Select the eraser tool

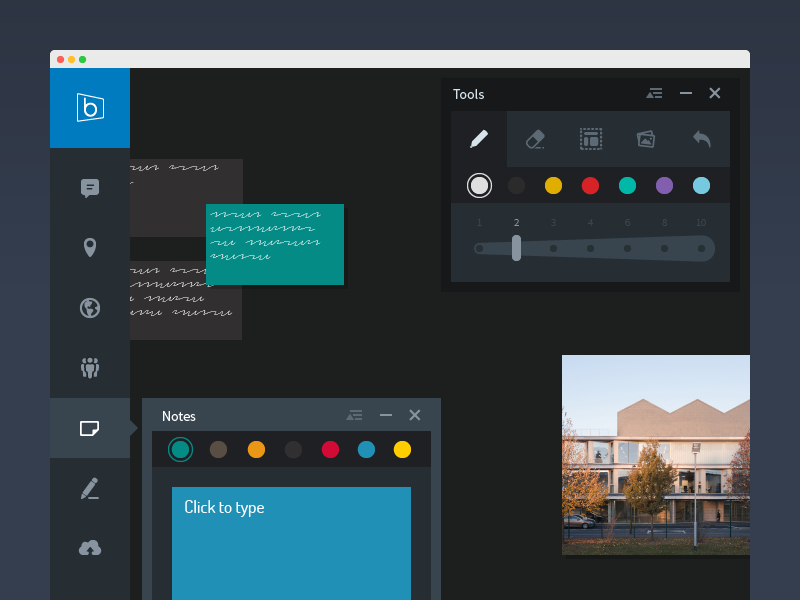click(535, 139)
